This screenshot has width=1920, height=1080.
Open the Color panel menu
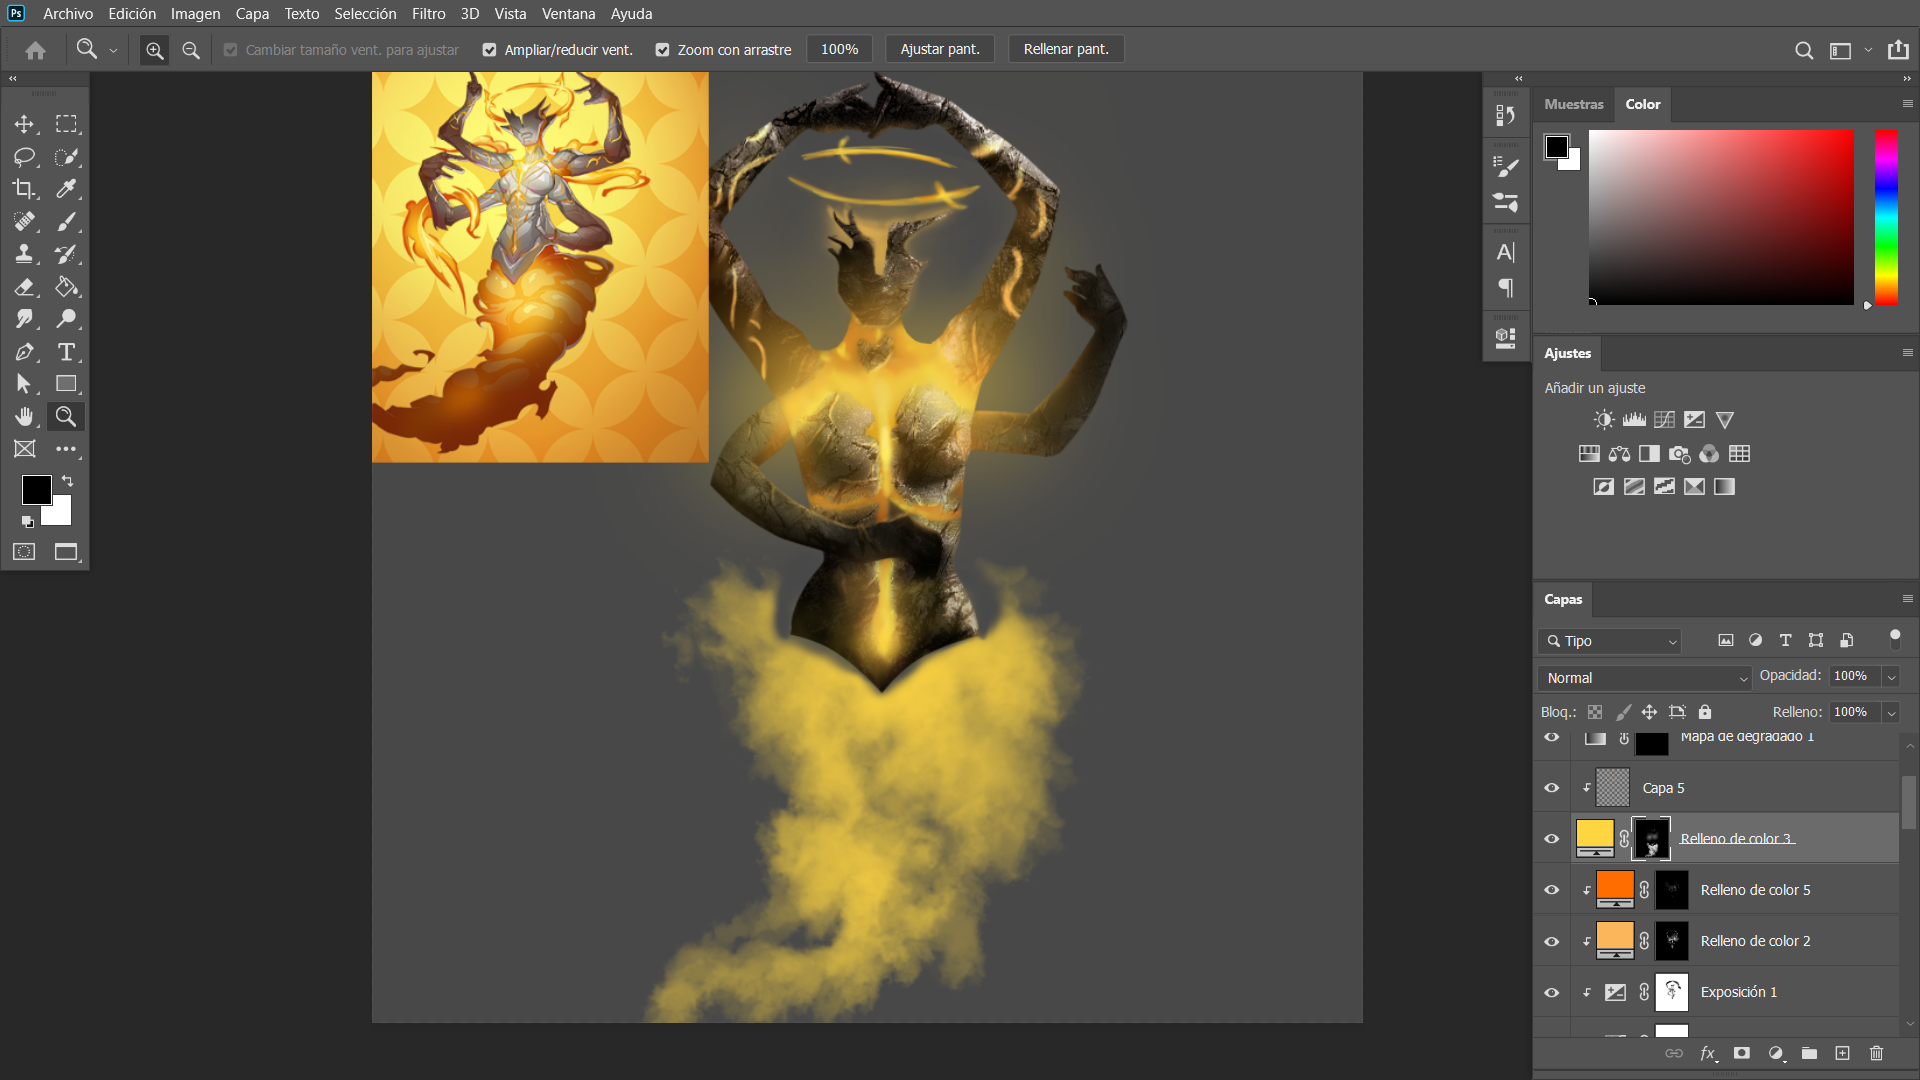point(1907,104)
